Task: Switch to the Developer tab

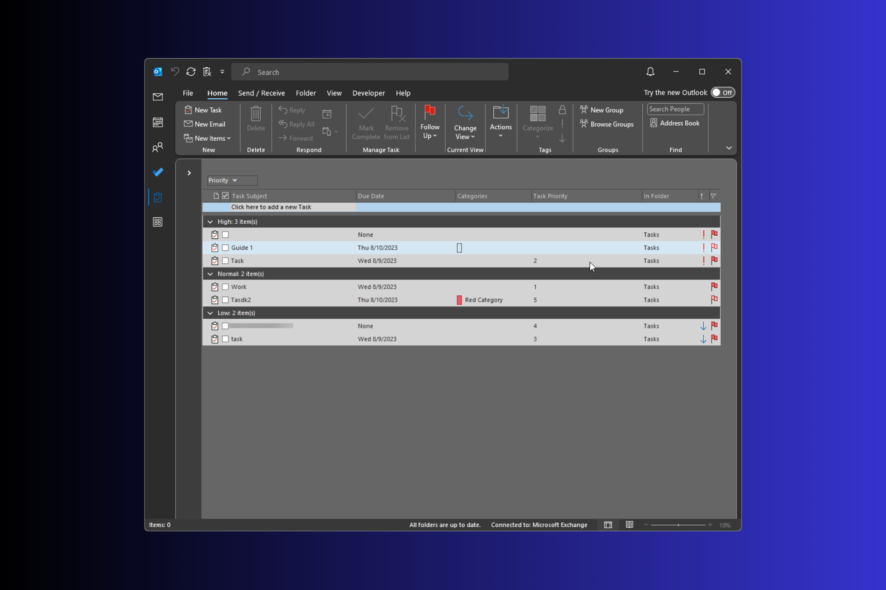Action: [368, 93]
